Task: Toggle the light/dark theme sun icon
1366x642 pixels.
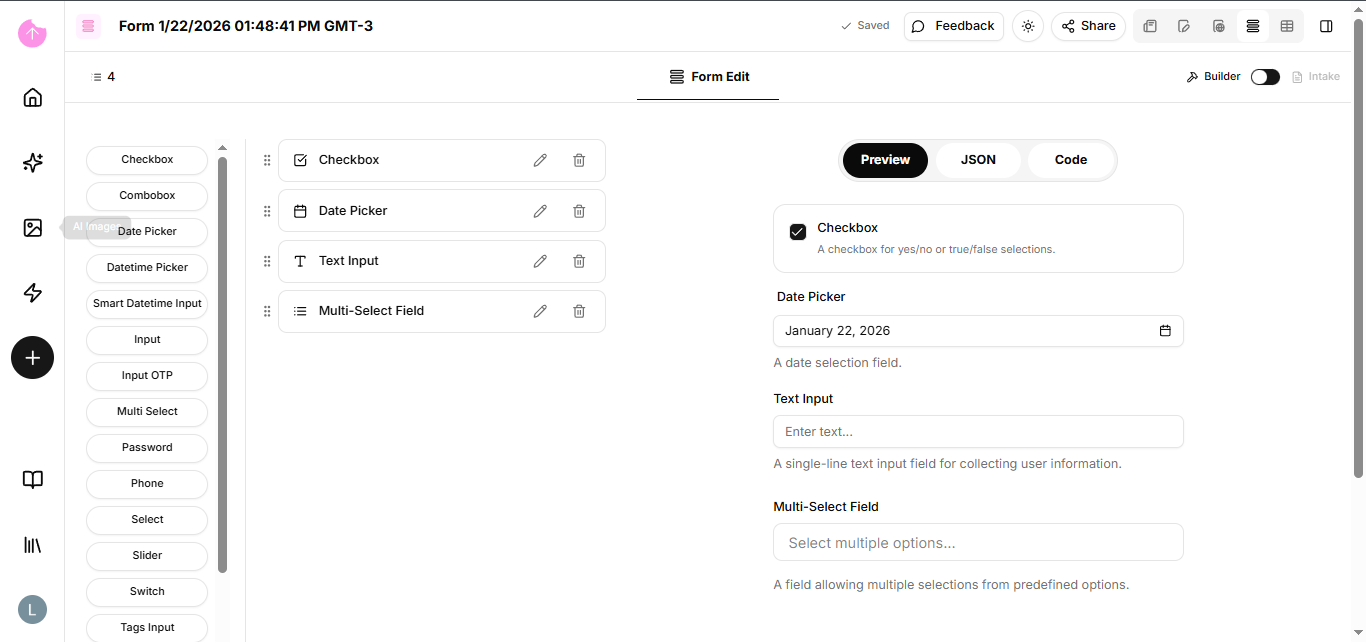Action: (x=1028, y=26)
